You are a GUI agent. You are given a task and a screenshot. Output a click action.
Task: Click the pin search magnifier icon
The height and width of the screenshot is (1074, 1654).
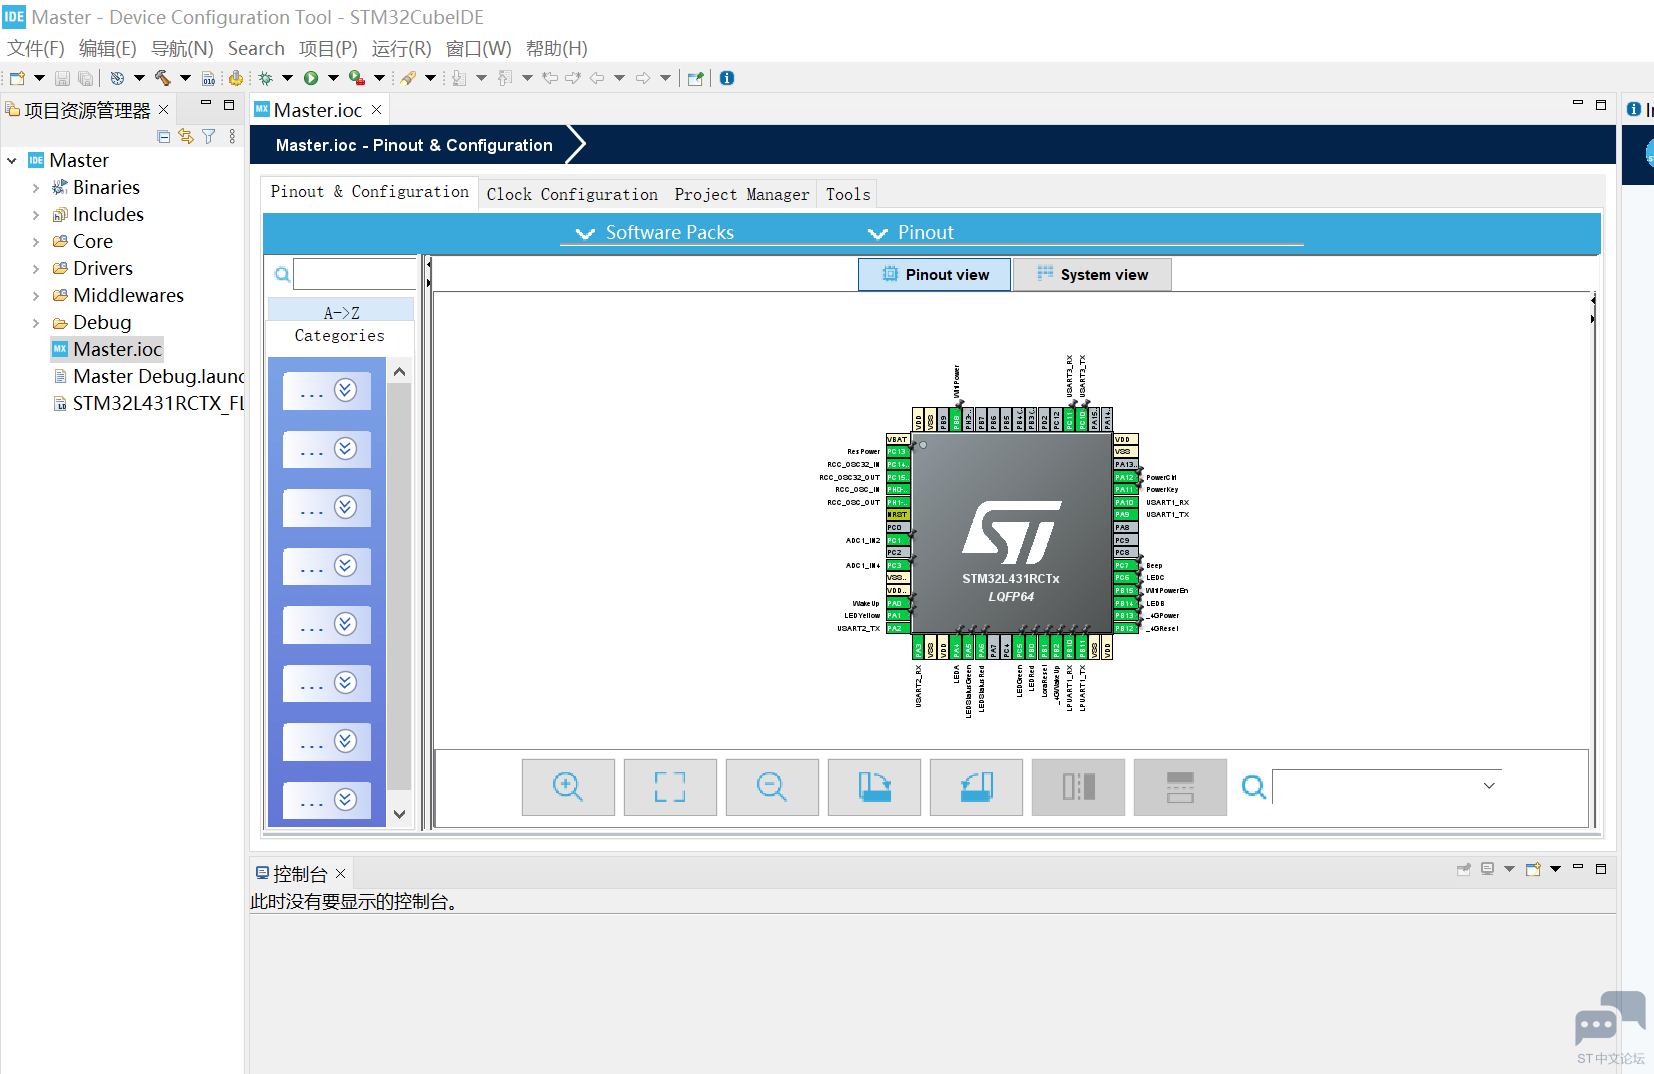[1253, 788]
